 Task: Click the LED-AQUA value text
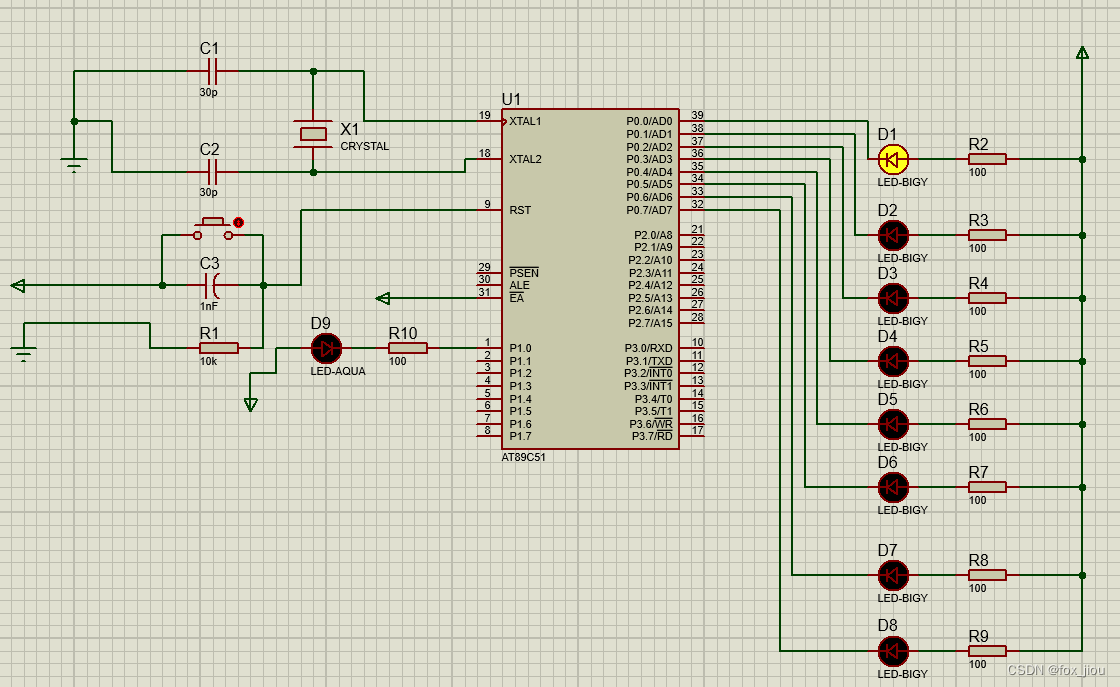338,371
